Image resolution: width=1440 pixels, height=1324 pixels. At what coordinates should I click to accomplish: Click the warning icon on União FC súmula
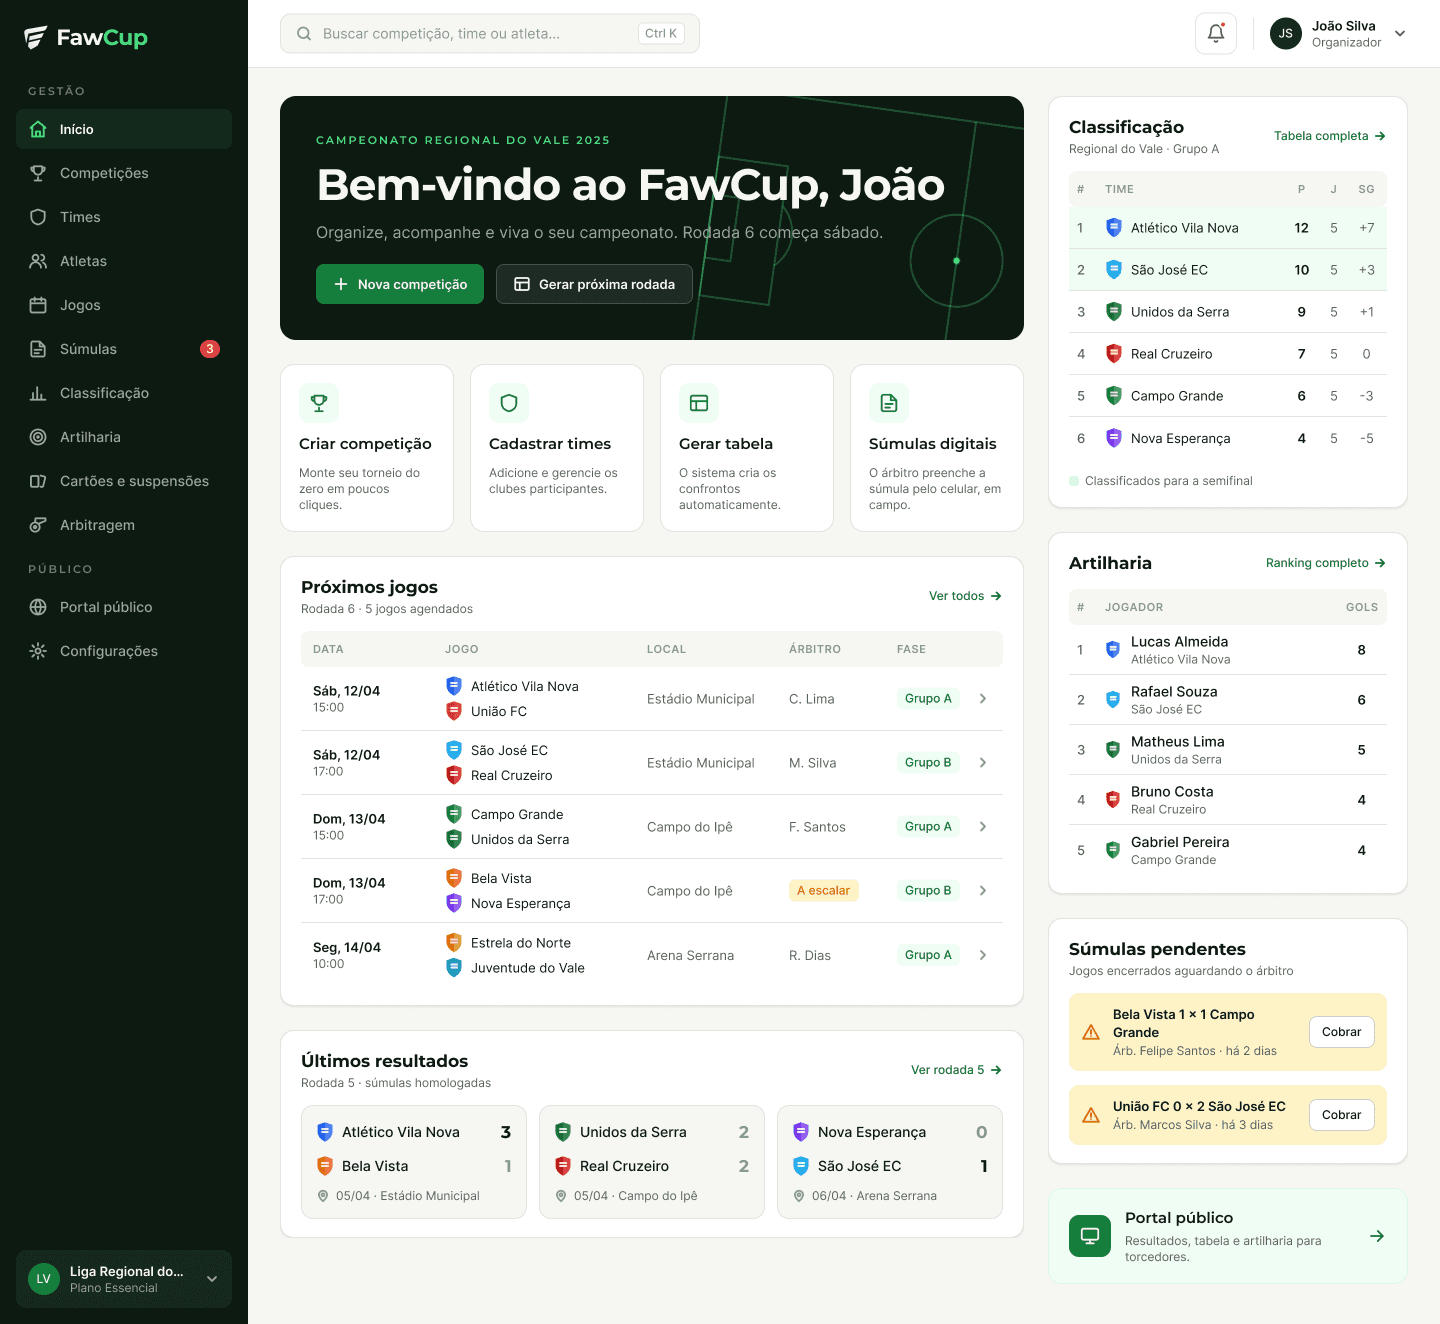(x=1091, y=1115)
